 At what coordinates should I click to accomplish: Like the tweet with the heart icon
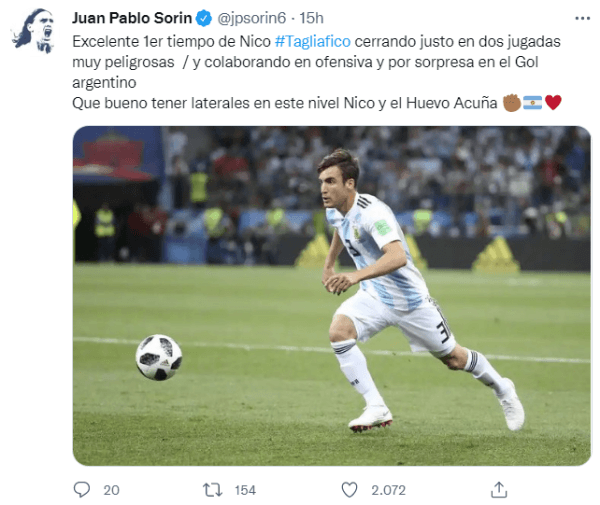349,490
